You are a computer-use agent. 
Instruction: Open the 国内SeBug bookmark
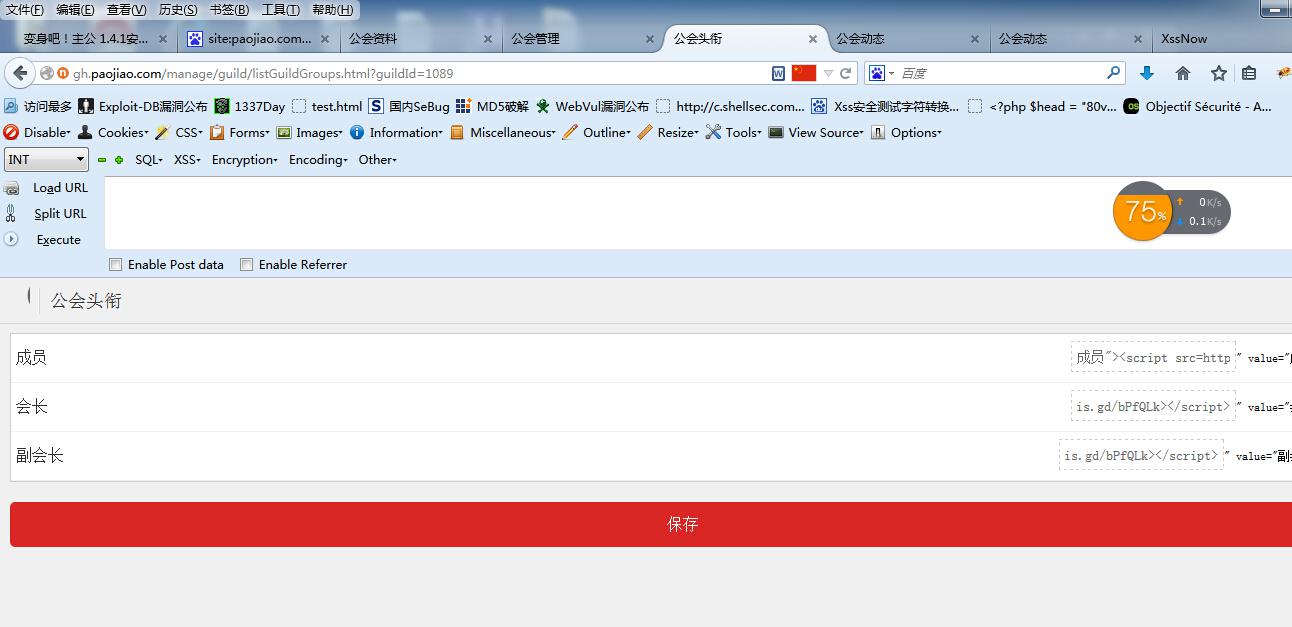click(409, 106)
